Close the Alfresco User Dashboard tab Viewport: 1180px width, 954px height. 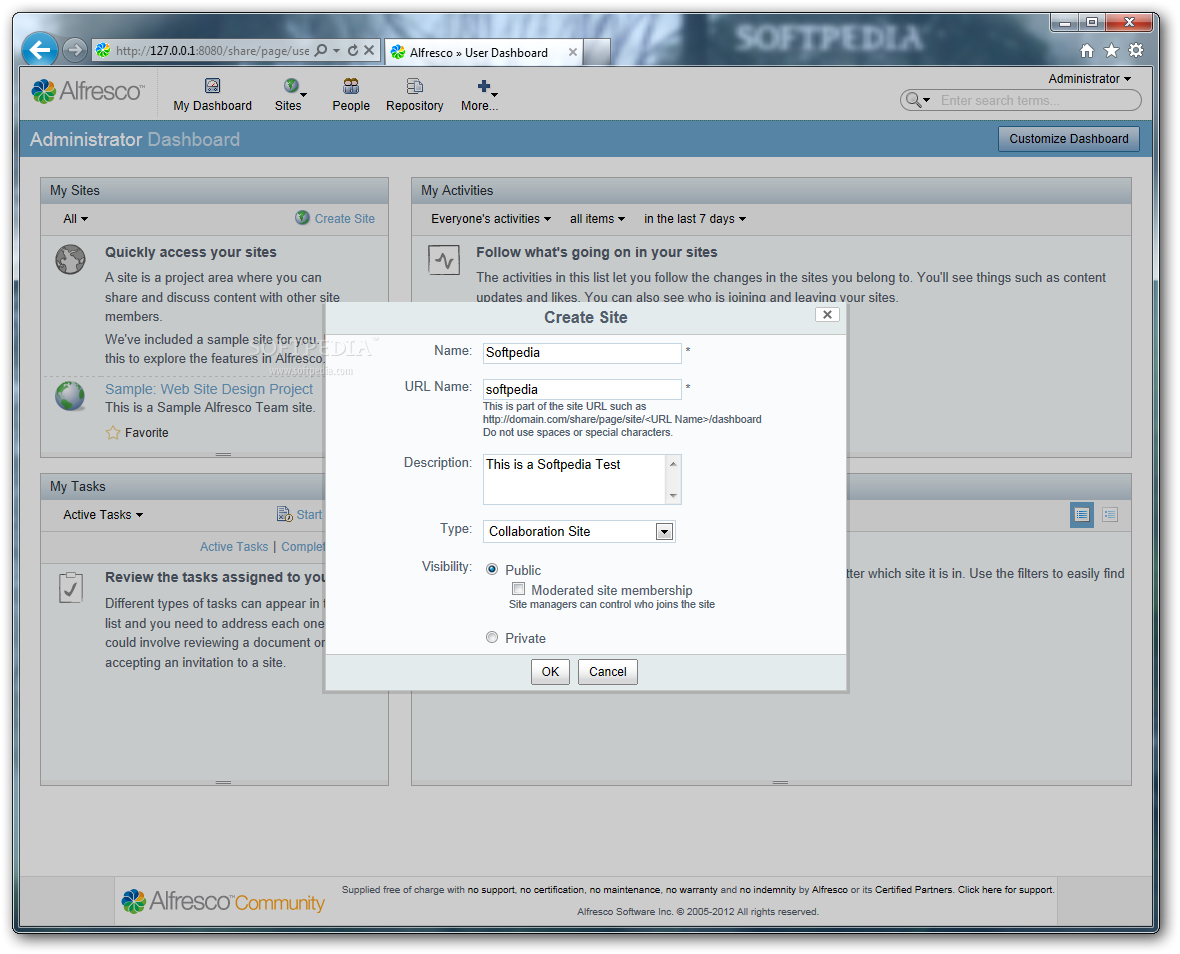point(573,52)
